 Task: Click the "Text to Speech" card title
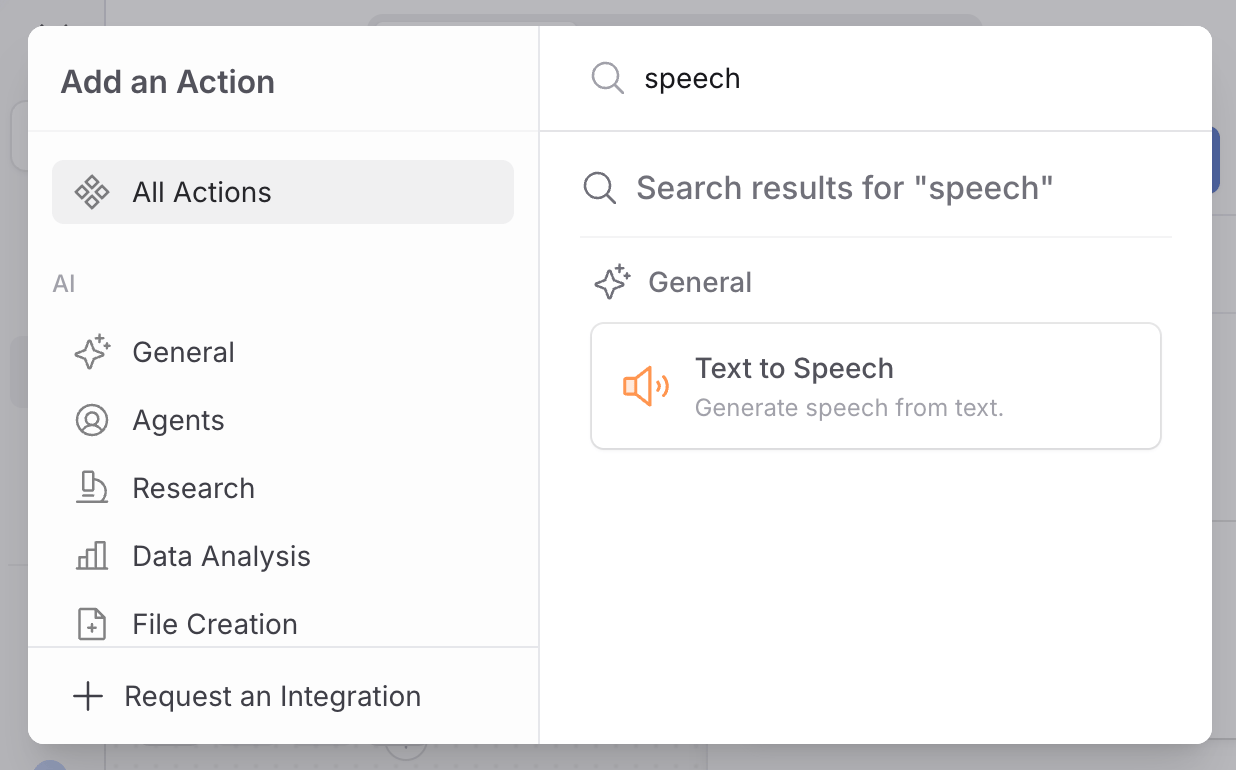pyautogui.click(x=794, y=368)
